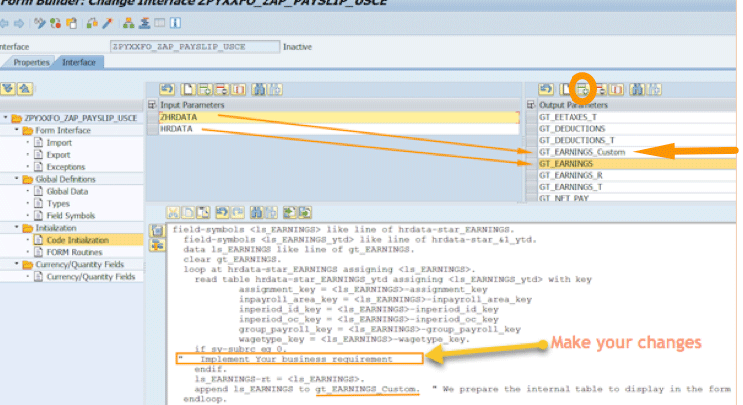Collapse the ZPYXXFO_ZAP_PAYSLIP_USCE root node

6,117
